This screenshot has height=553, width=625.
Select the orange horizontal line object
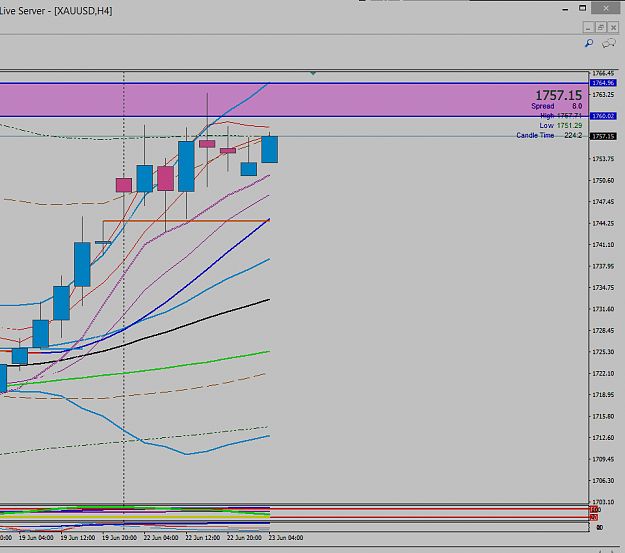tap(186, 220)
